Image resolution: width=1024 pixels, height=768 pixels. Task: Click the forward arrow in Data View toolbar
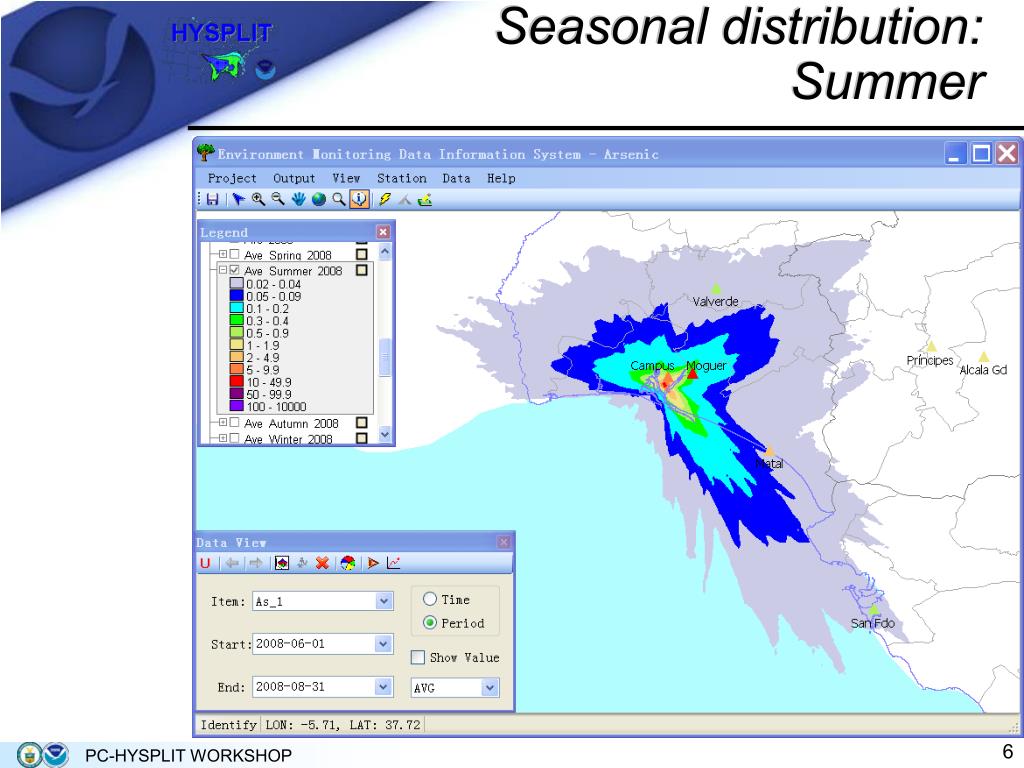pyautogui.click(x=255, y=563)
